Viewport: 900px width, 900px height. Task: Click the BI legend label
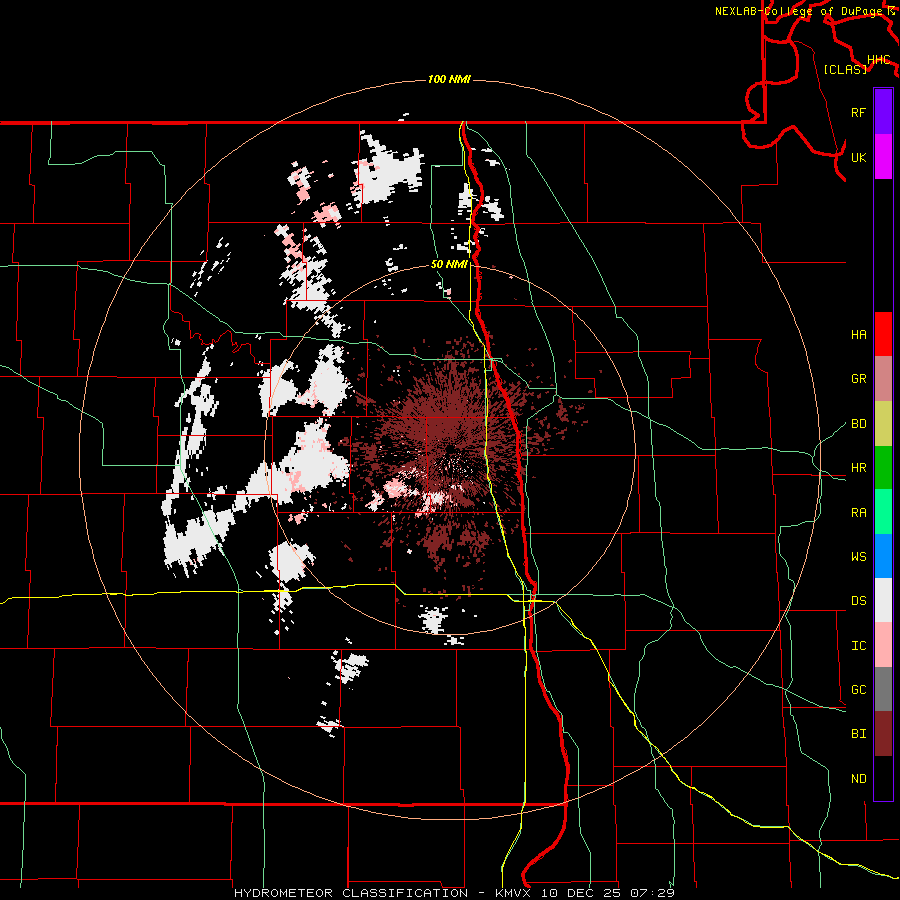tap(858, 734)
